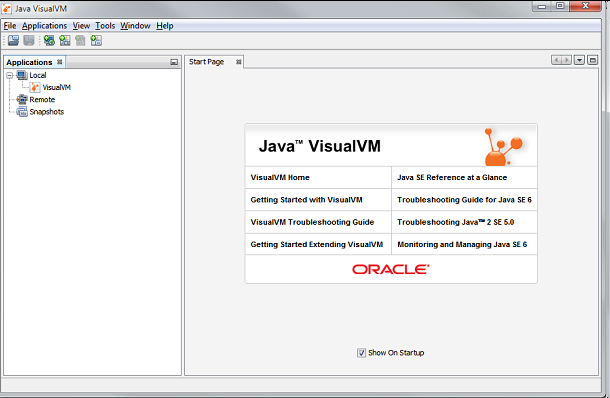
Task: Open the File menu
Action: pos(10,26)
